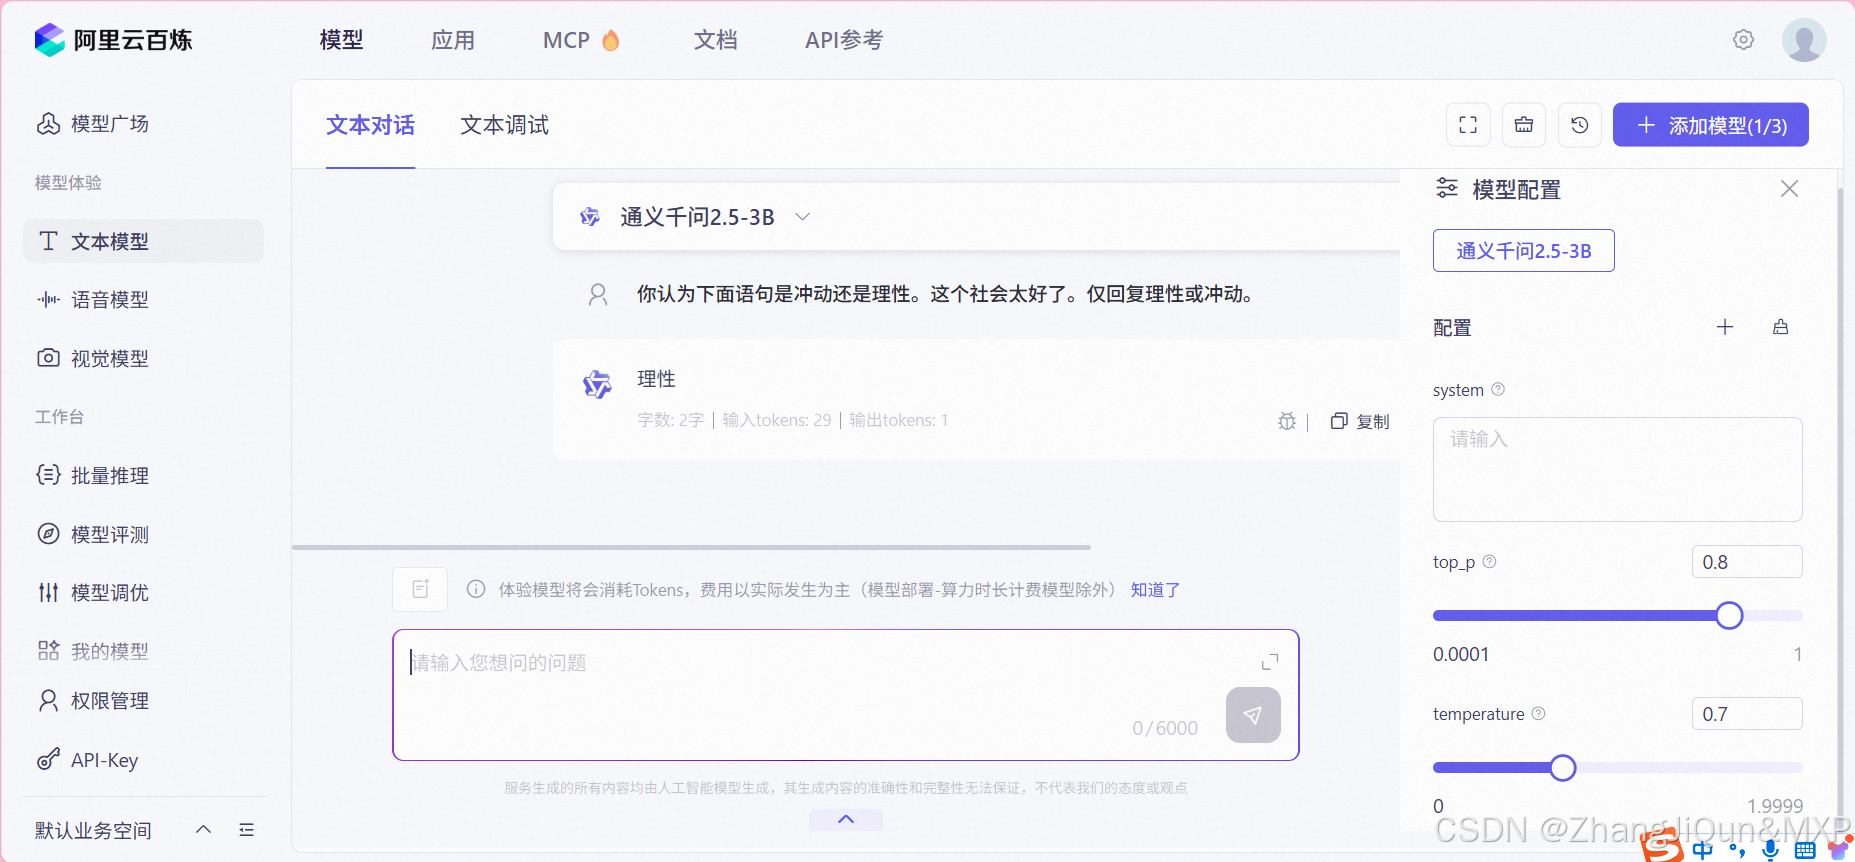
Task: Open 权限管理 in the sidebar
Action: tap(93, 700)
